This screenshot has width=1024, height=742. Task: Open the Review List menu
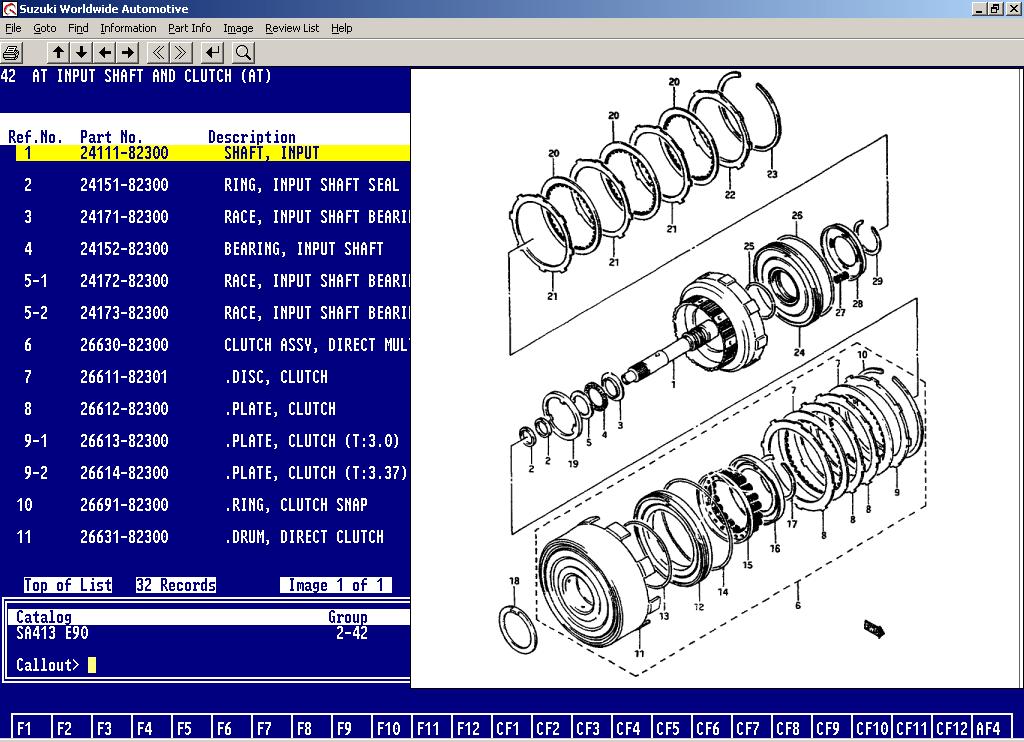pyautogui.click(x=292, y=28)
